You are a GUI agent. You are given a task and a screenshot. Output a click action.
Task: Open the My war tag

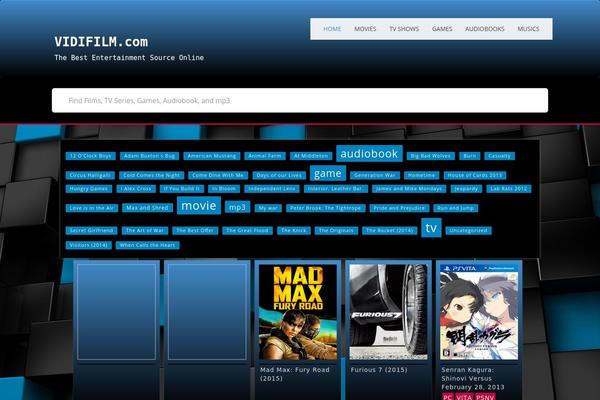click(x=268, y=208)
